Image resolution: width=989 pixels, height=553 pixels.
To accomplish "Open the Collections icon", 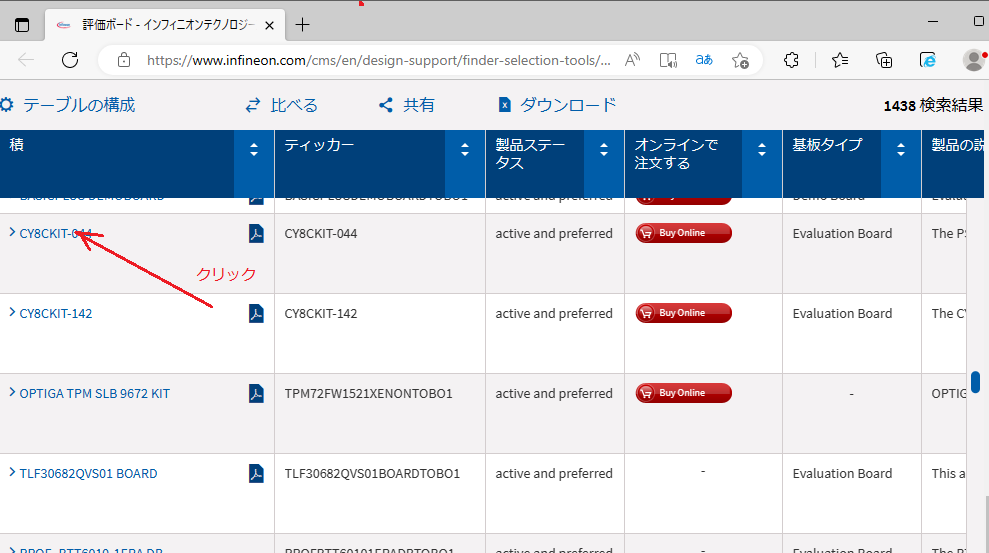I will pyautogui.click(x=884, y=60).
